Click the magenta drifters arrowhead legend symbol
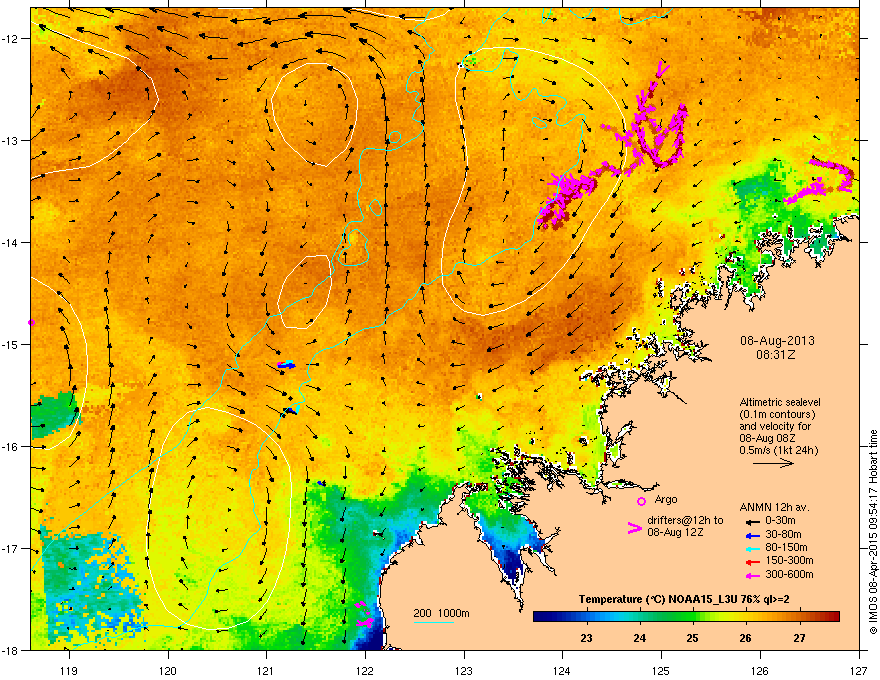This screenshot has width=880, height=680. tap(635, 528)
